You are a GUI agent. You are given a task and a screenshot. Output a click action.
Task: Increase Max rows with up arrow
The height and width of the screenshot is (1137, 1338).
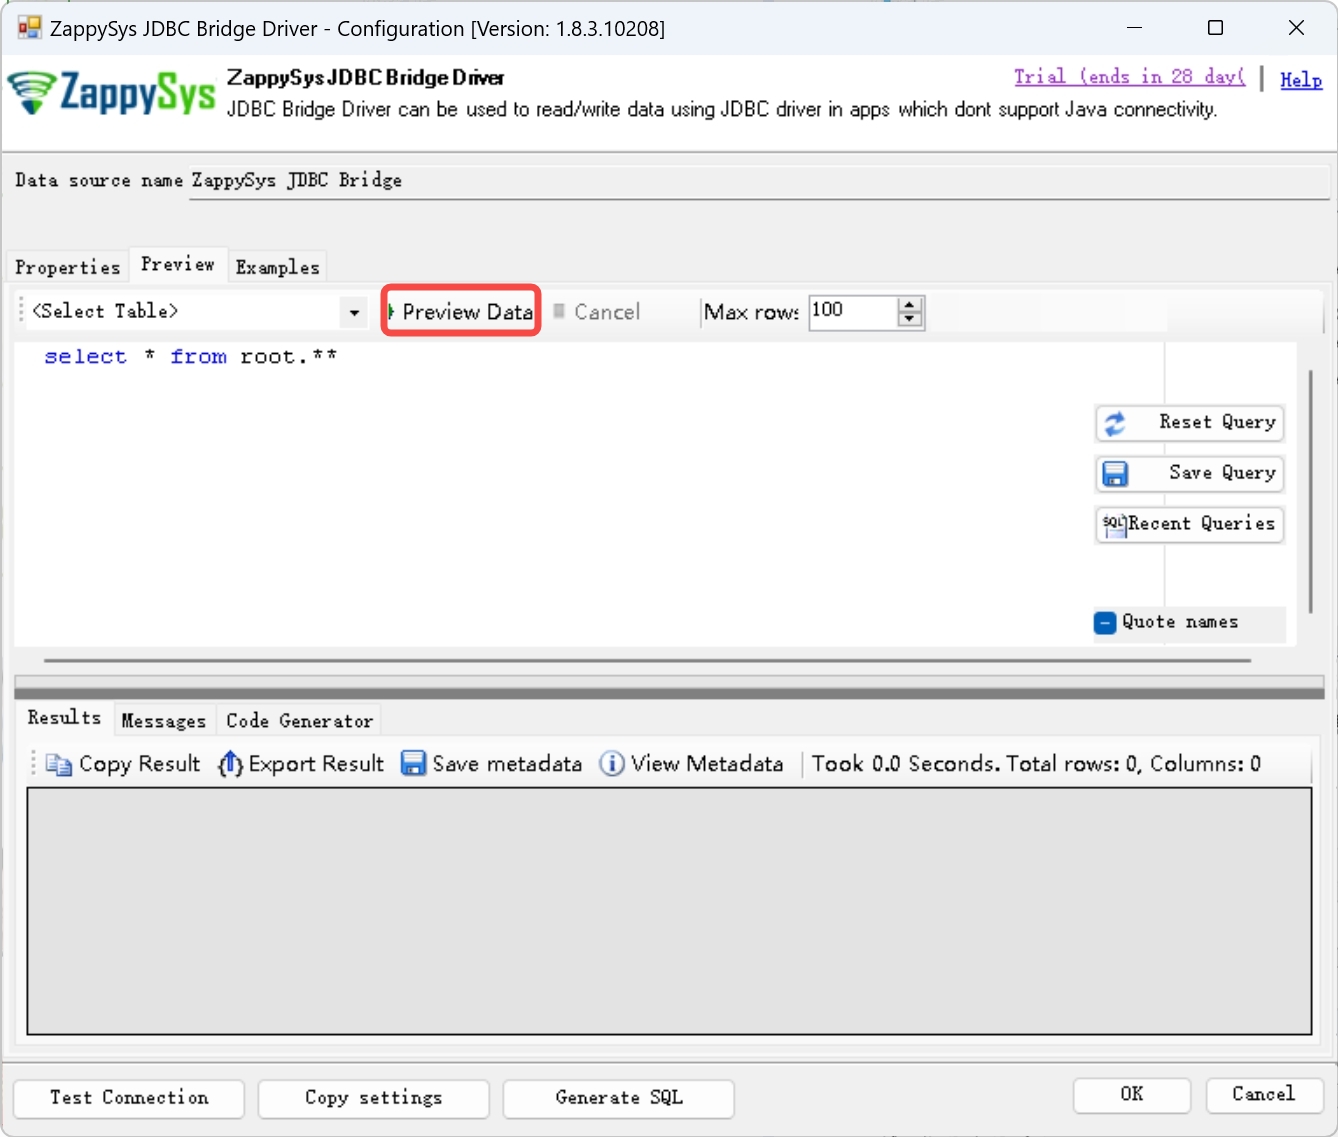coord(909,305)
